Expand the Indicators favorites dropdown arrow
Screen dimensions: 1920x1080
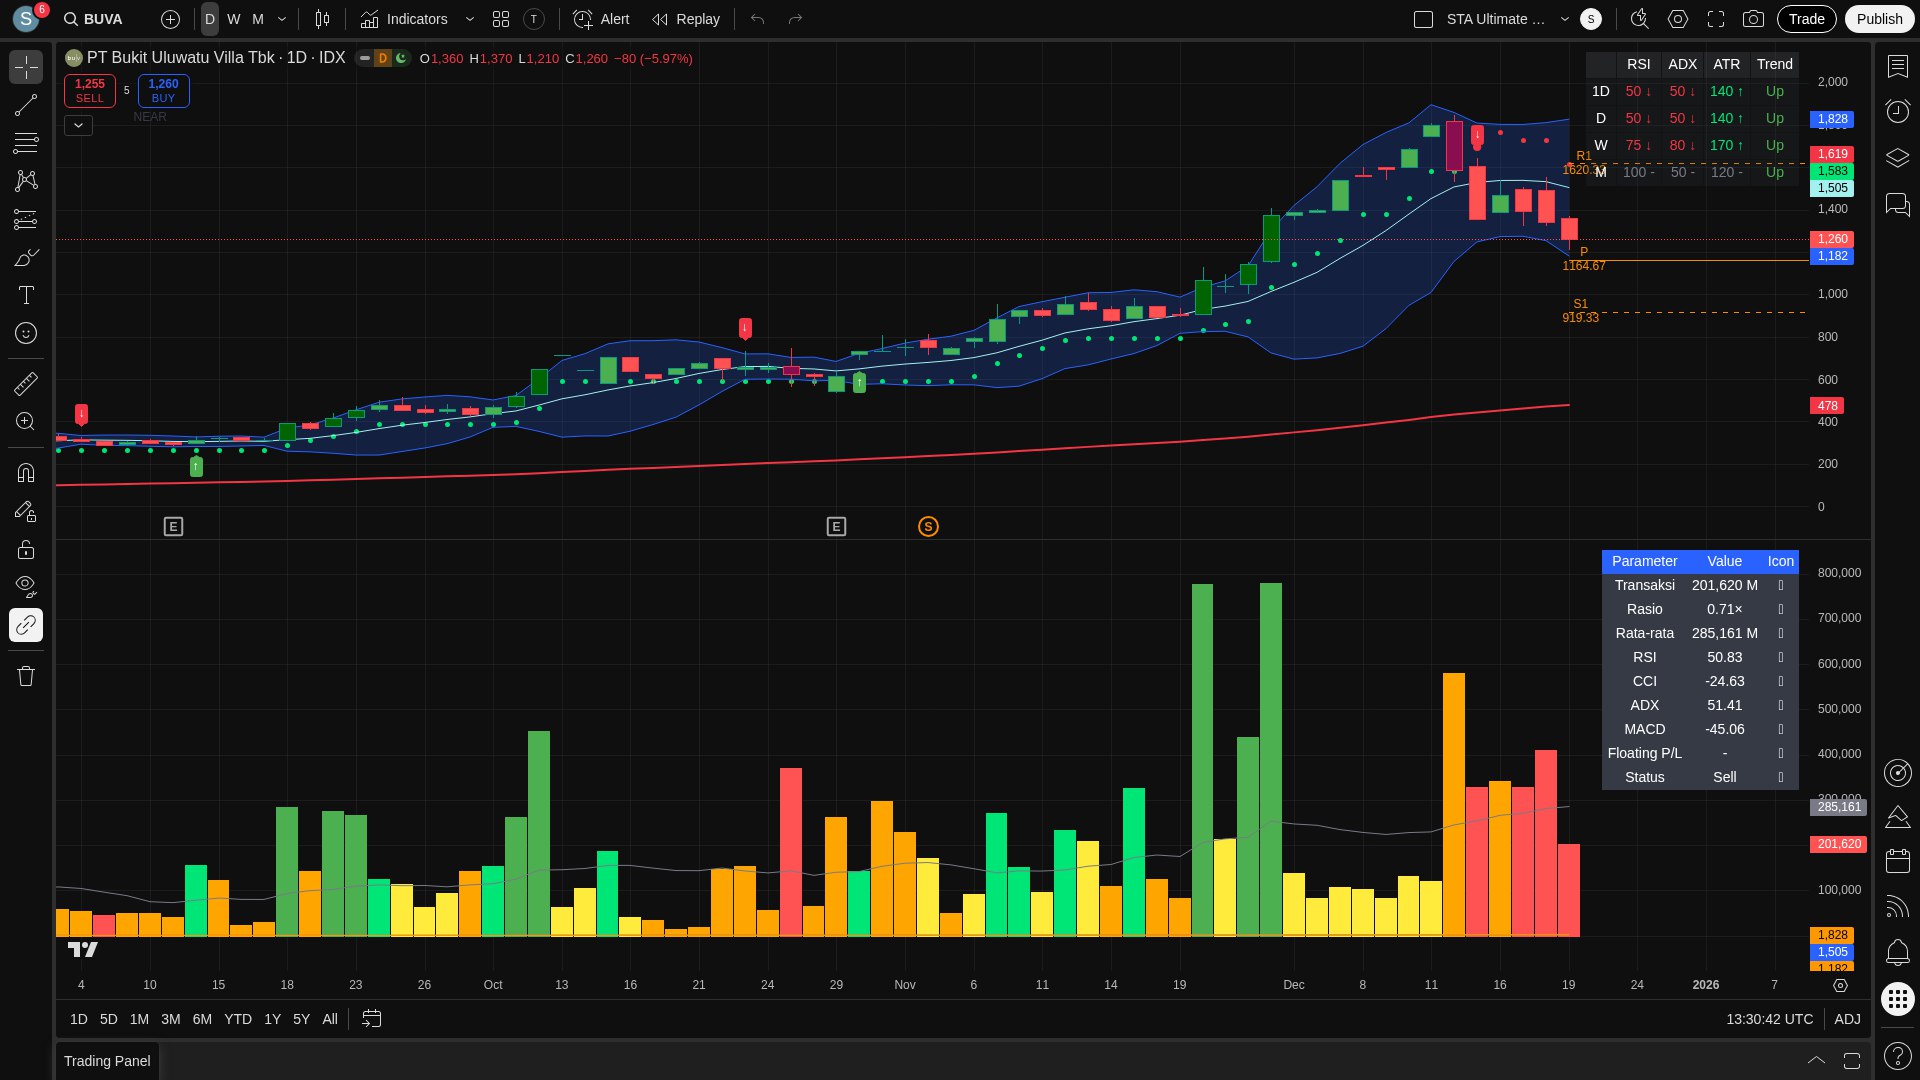(470, 19)
